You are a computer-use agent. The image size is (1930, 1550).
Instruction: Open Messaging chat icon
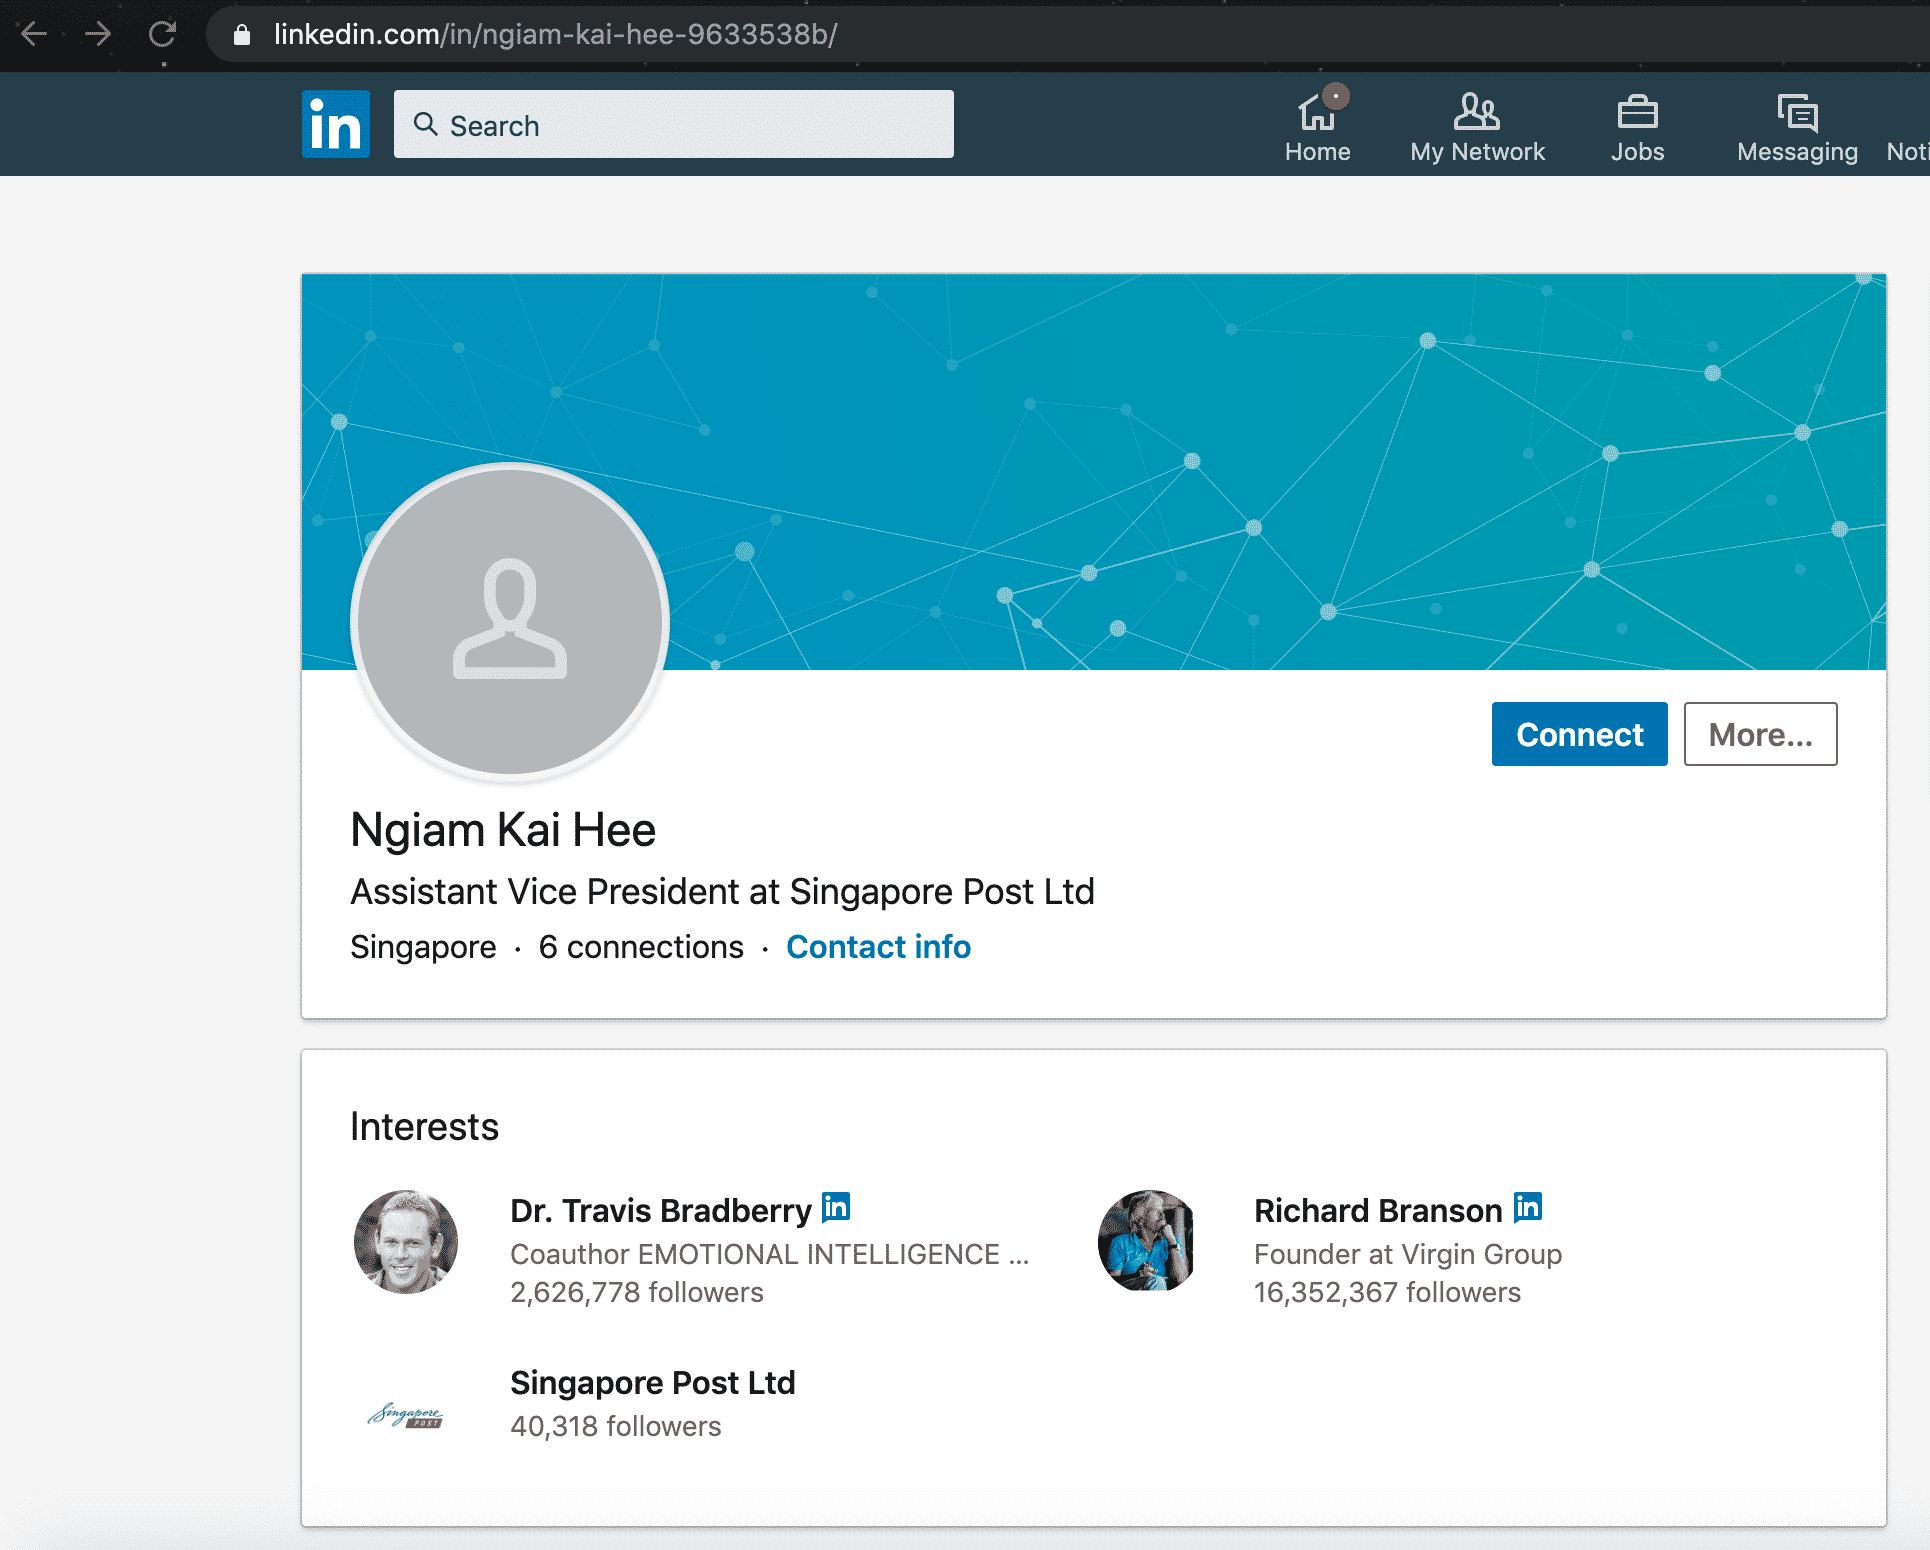(x=1797, y=112)
